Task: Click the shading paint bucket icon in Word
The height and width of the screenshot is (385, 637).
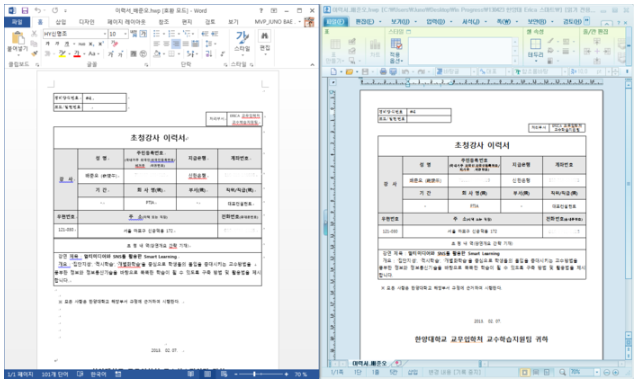Action: (158, 54)
